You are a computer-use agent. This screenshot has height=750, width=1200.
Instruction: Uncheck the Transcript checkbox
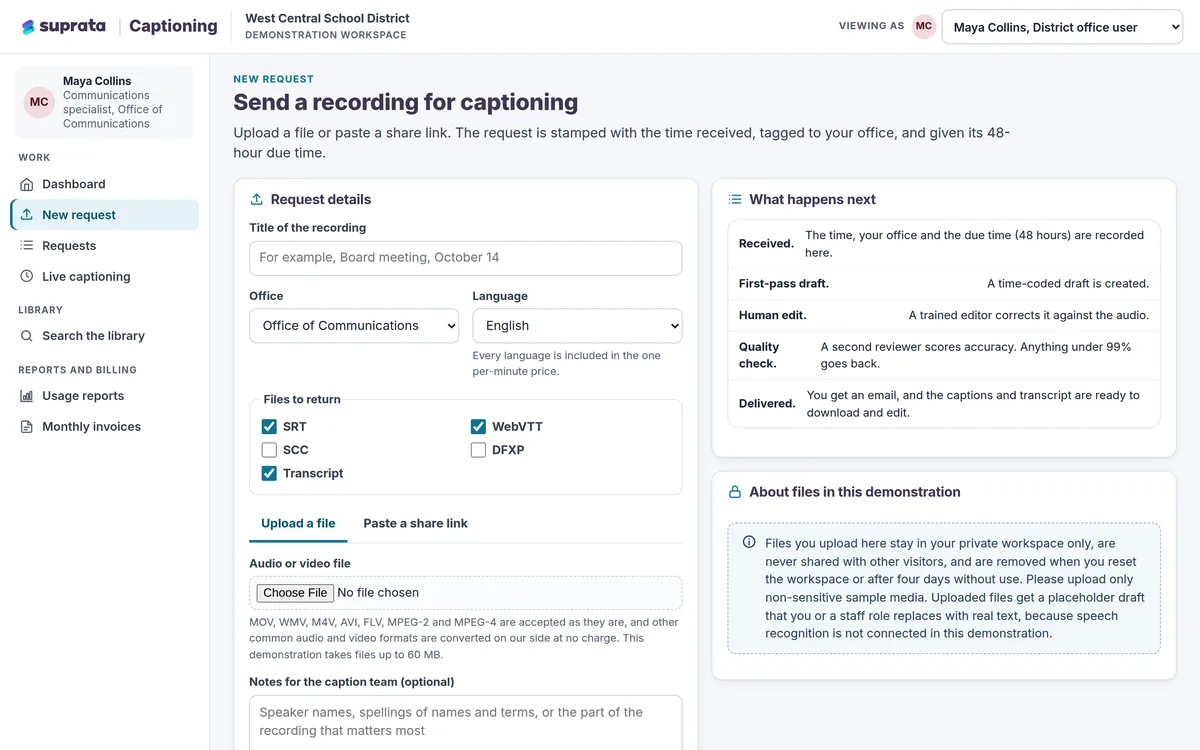click(269, 473)
